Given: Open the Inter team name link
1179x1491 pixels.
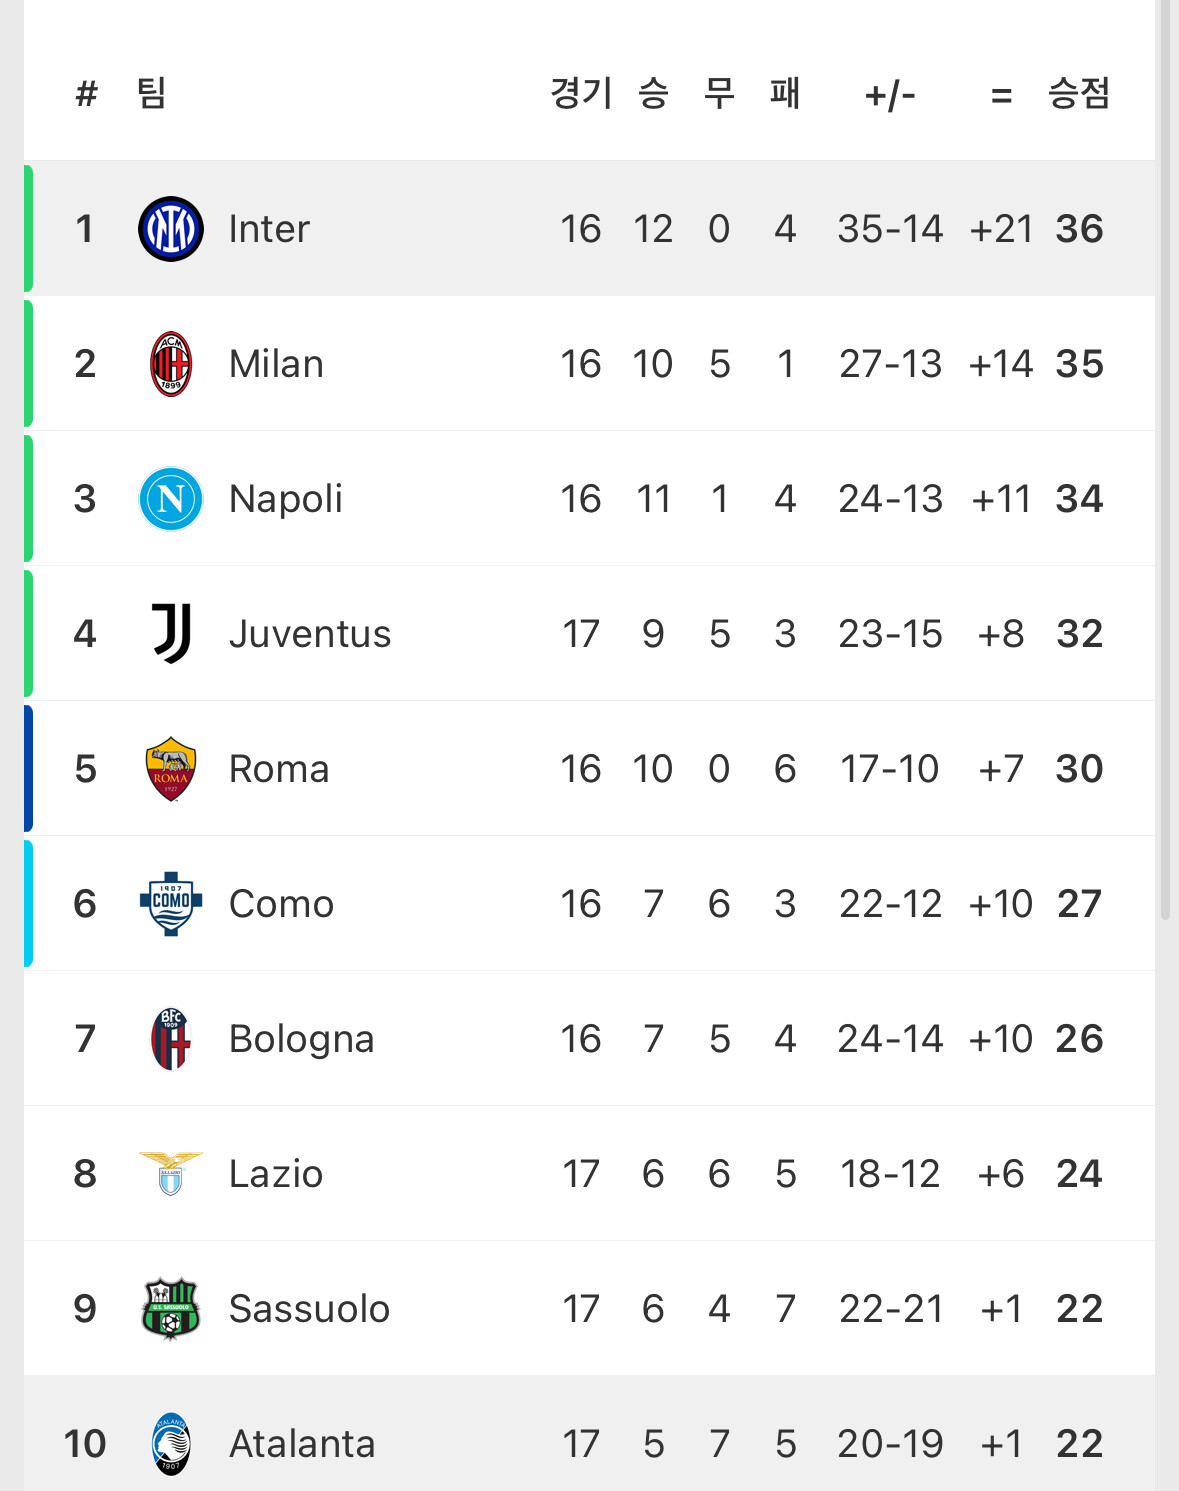Looking at the screenshot, I should click(x=269, y=229).
